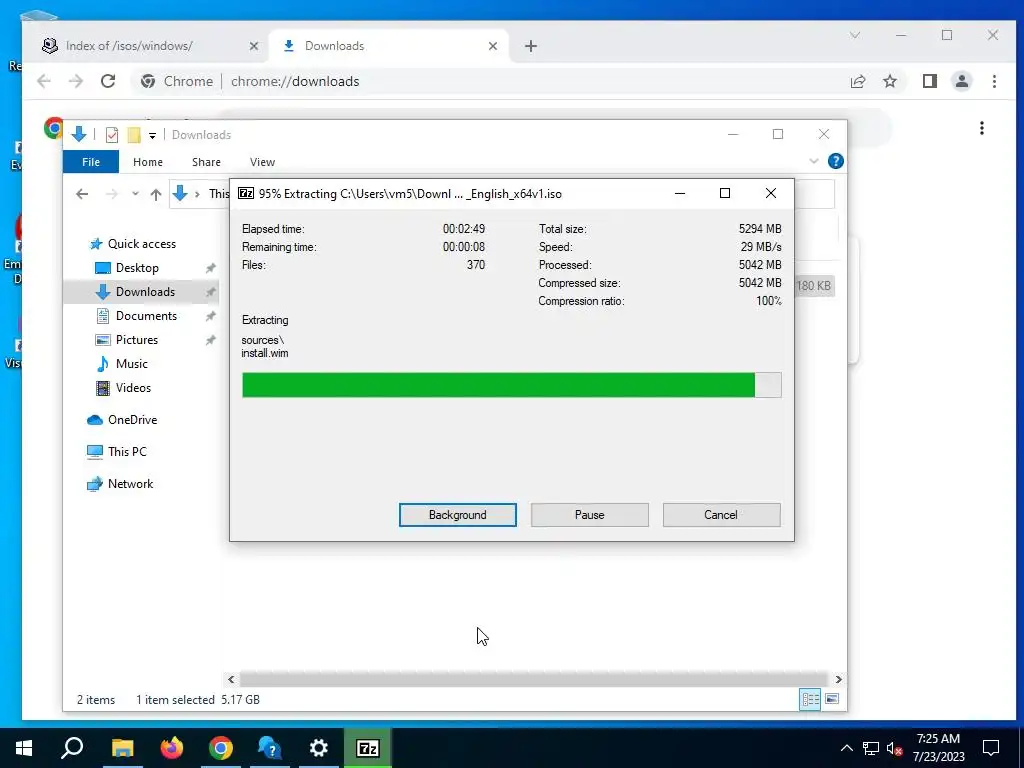Image resolution: width=1024 pixels, height=768 pixels.
Task: Open the Share ribbon tab in Explorer
Action: pos(206,162)
